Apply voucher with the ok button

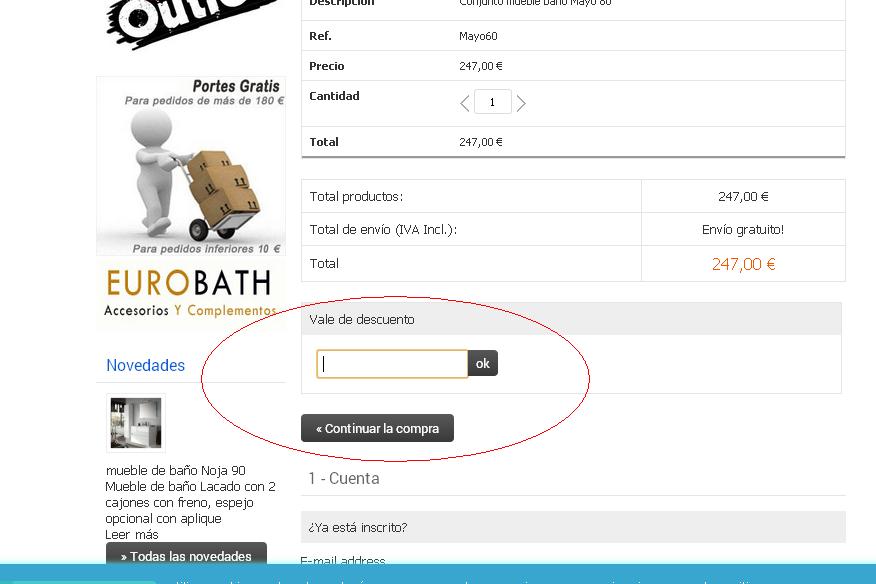click(x=483, y=364)
